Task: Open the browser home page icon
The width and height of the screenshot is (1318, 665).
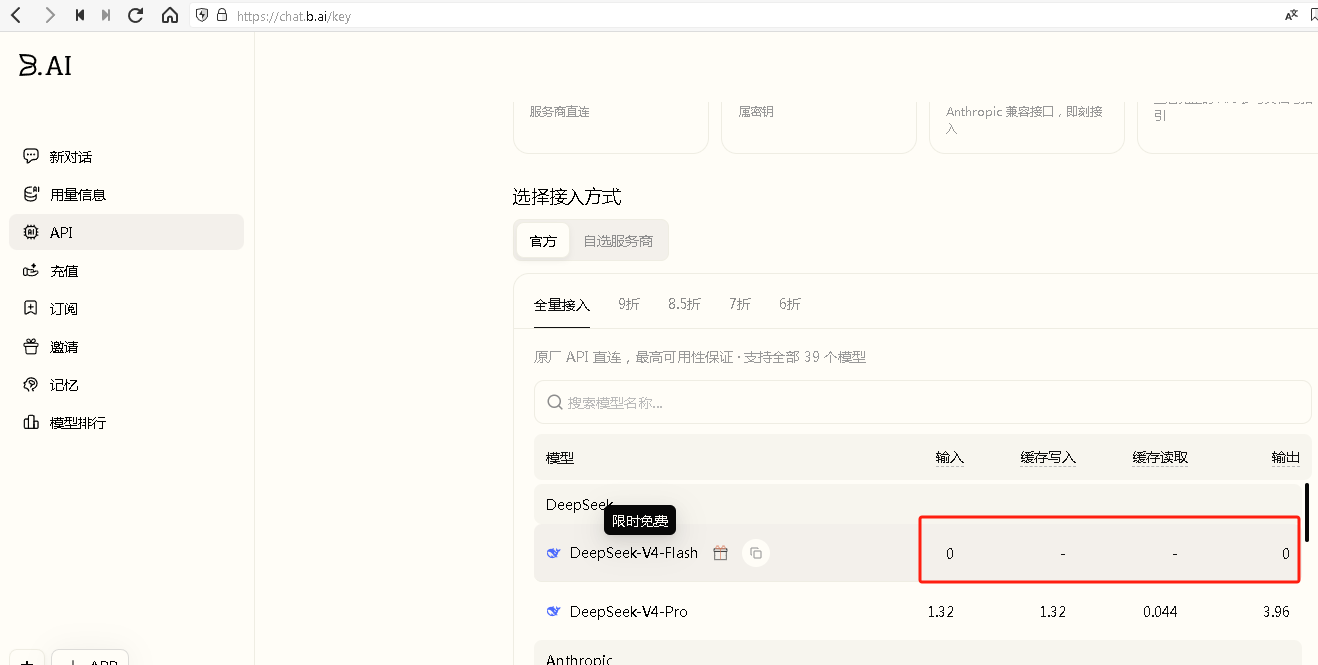Action: (170, 15)
